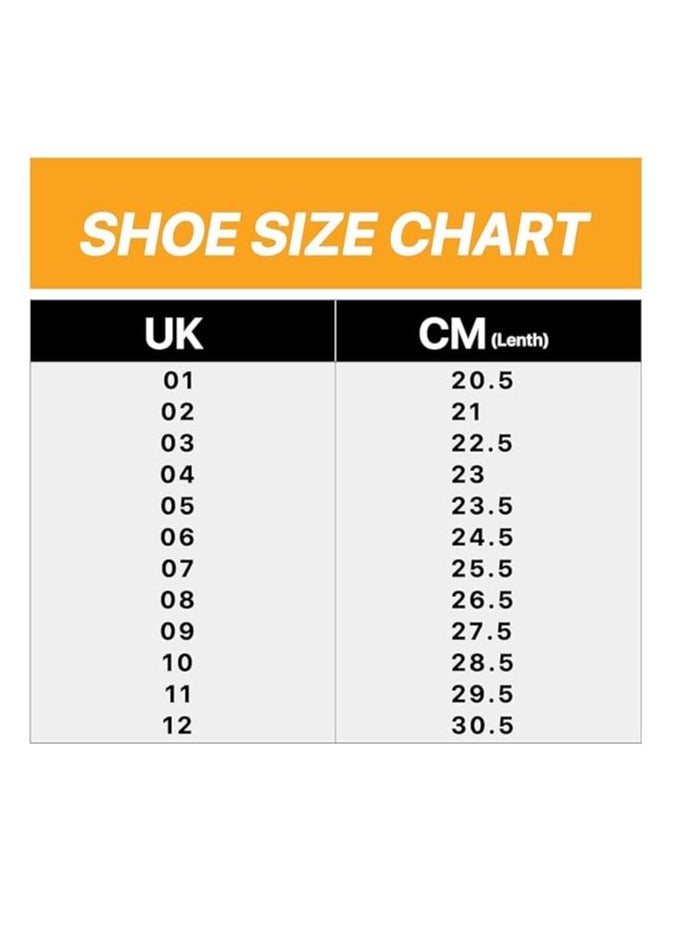The image size is (678, 925).
Task: Select the CM (Lenth) column header
Action: click(x=484, y=335)
